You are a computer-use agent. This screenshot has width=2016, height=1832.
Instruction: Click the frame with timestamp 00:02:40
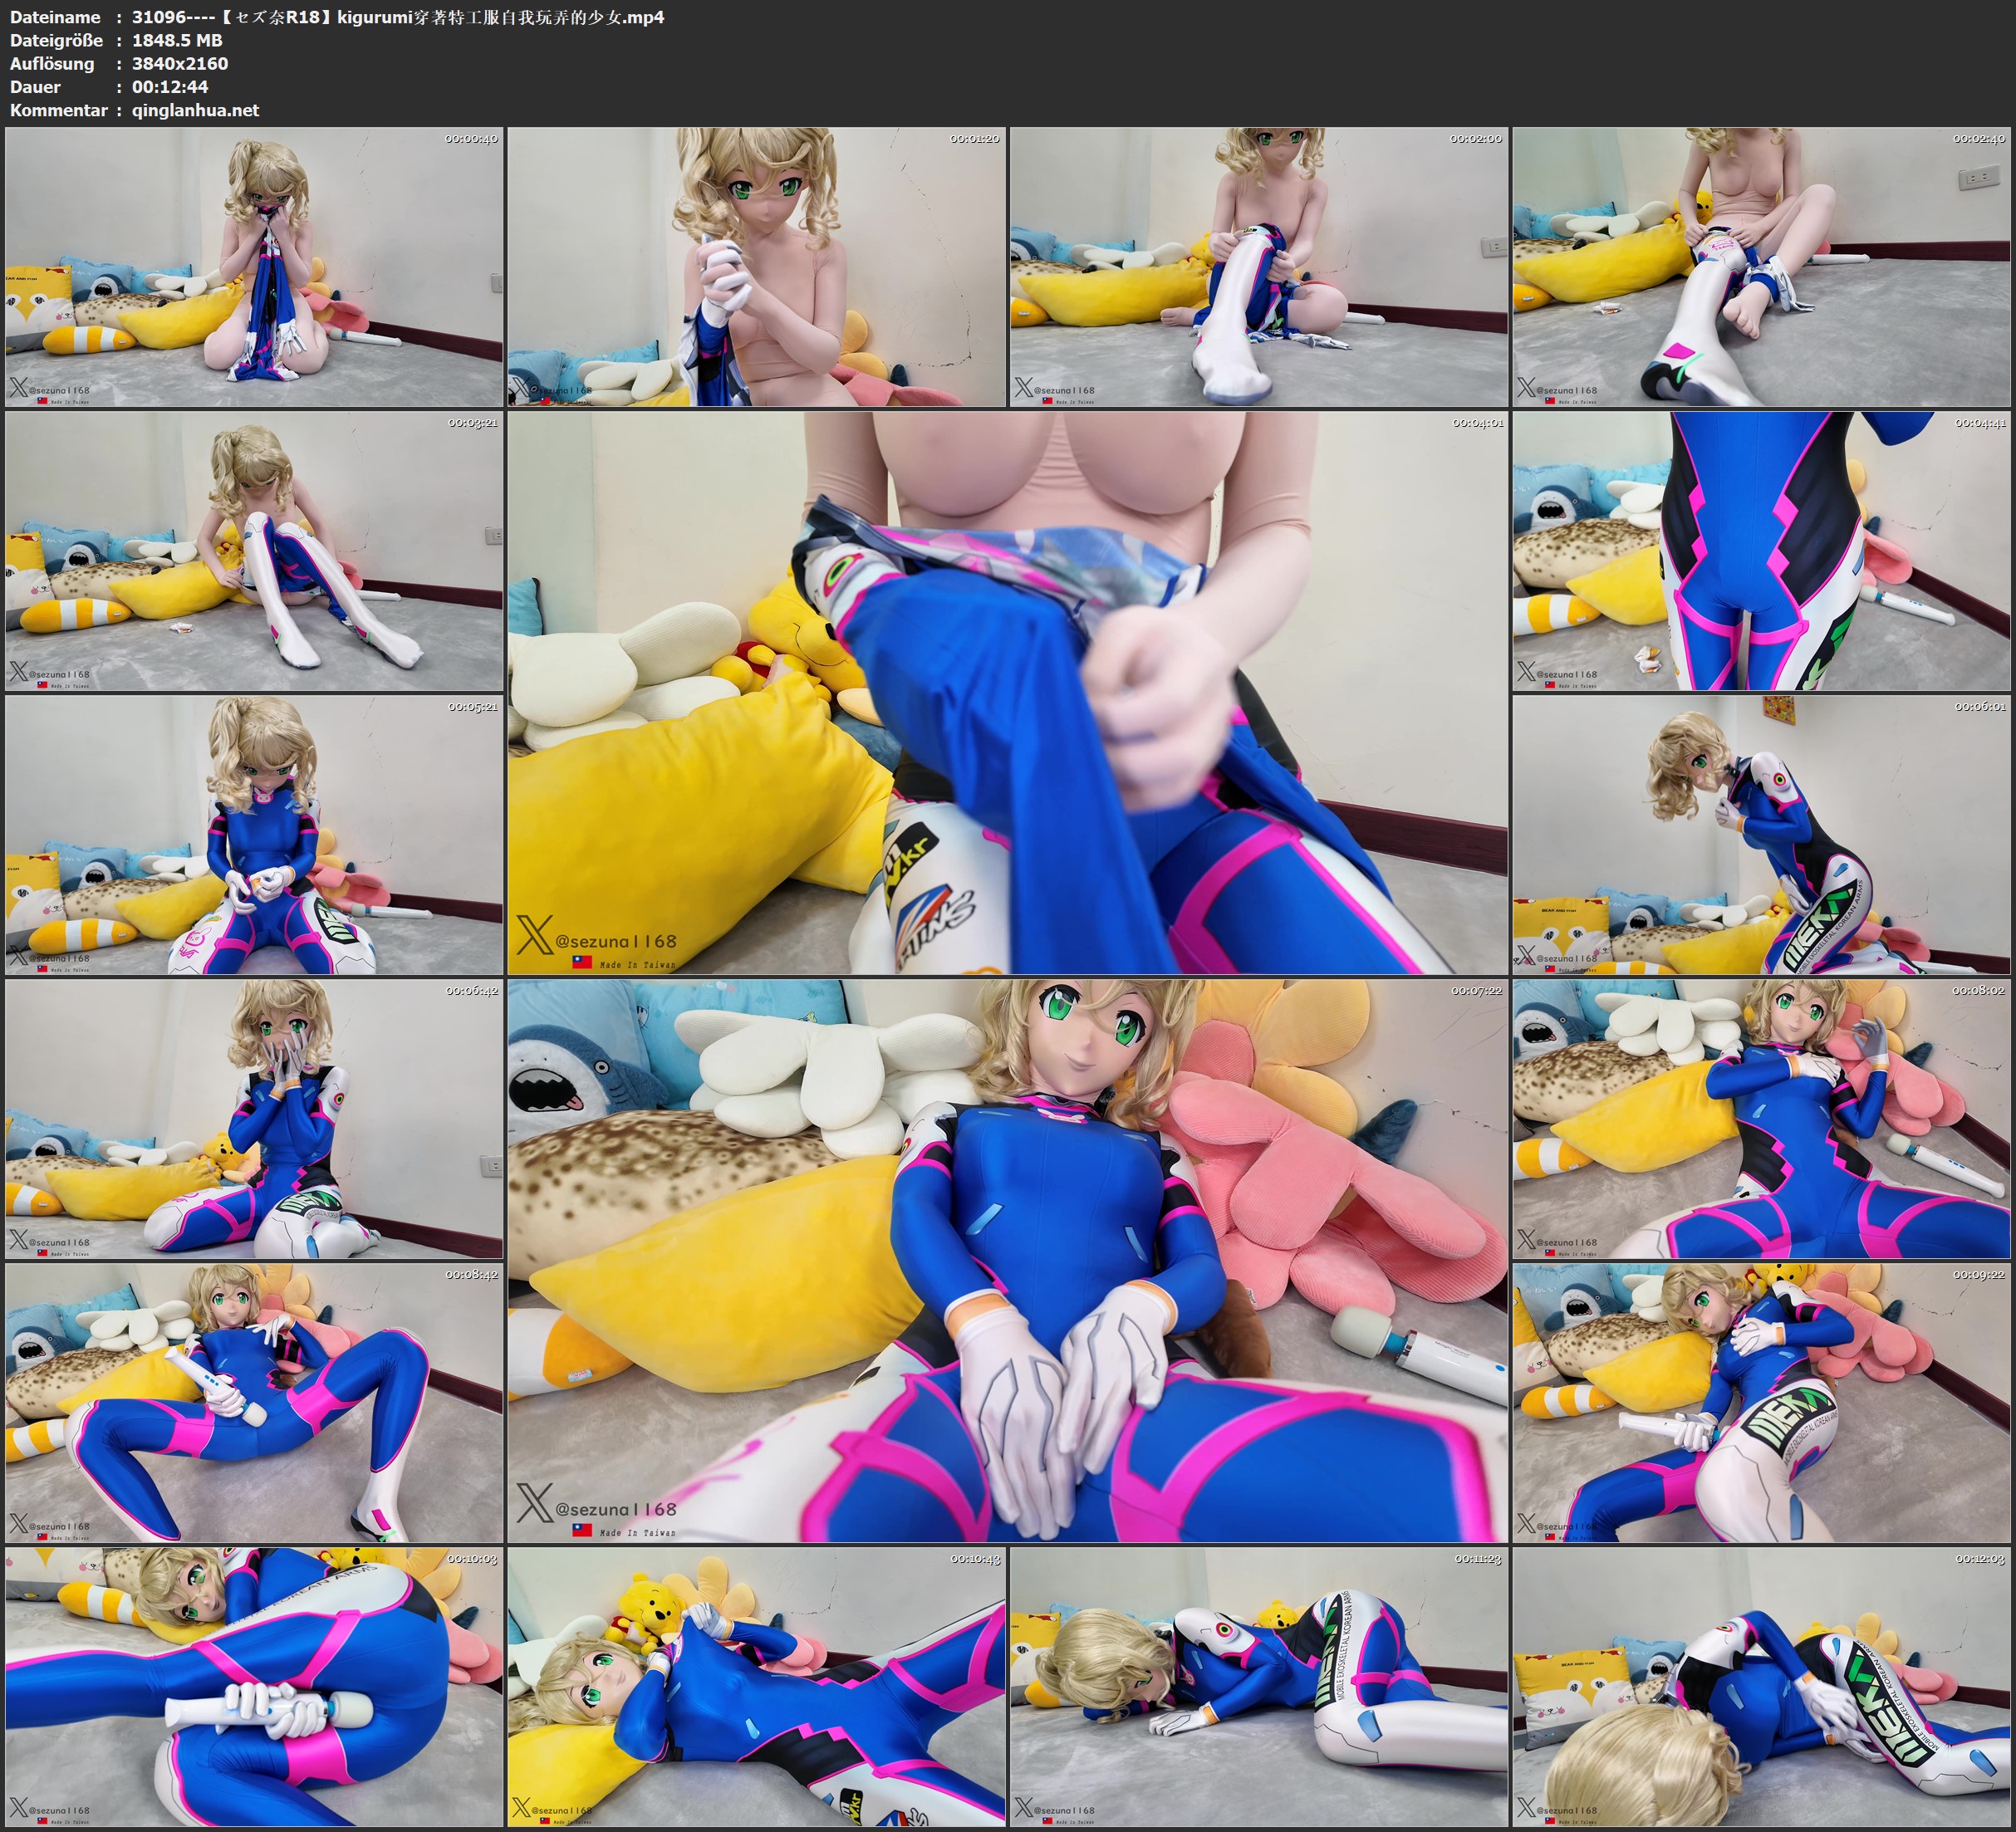(1760, 267)
